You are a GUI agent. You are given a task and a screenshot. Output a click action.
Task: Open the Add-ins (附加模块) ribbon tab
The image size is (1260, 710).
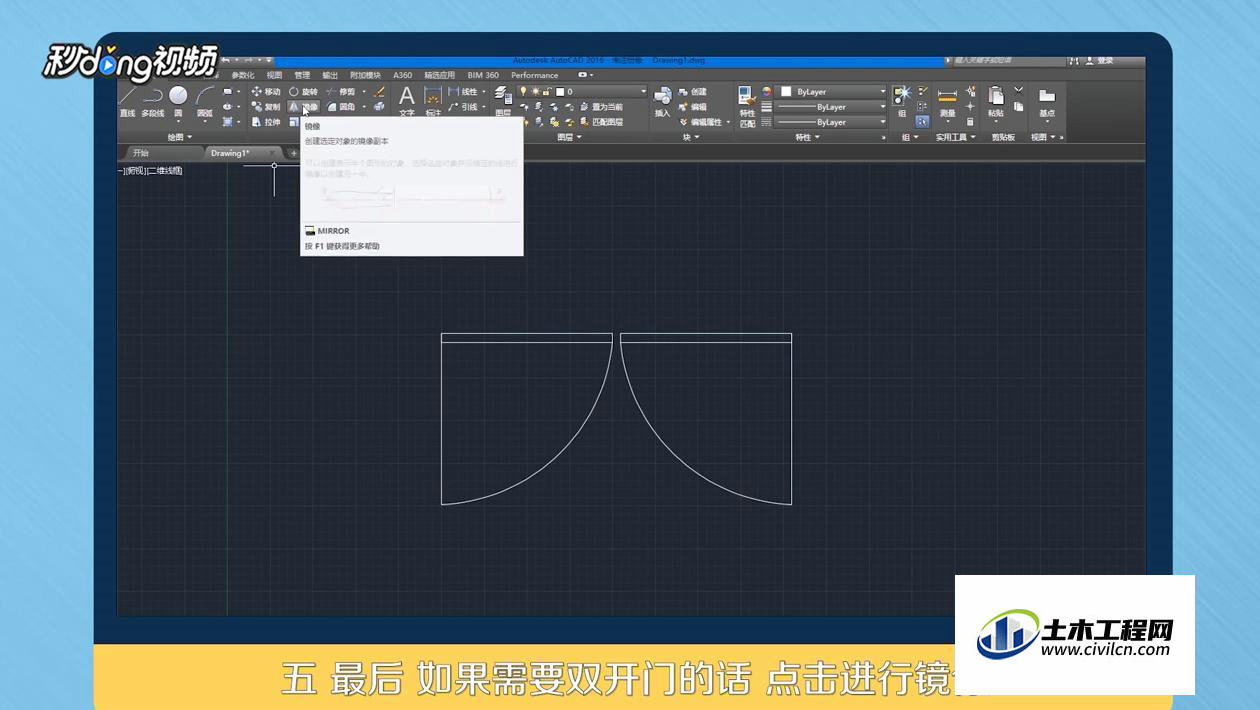tap(365, 75)
